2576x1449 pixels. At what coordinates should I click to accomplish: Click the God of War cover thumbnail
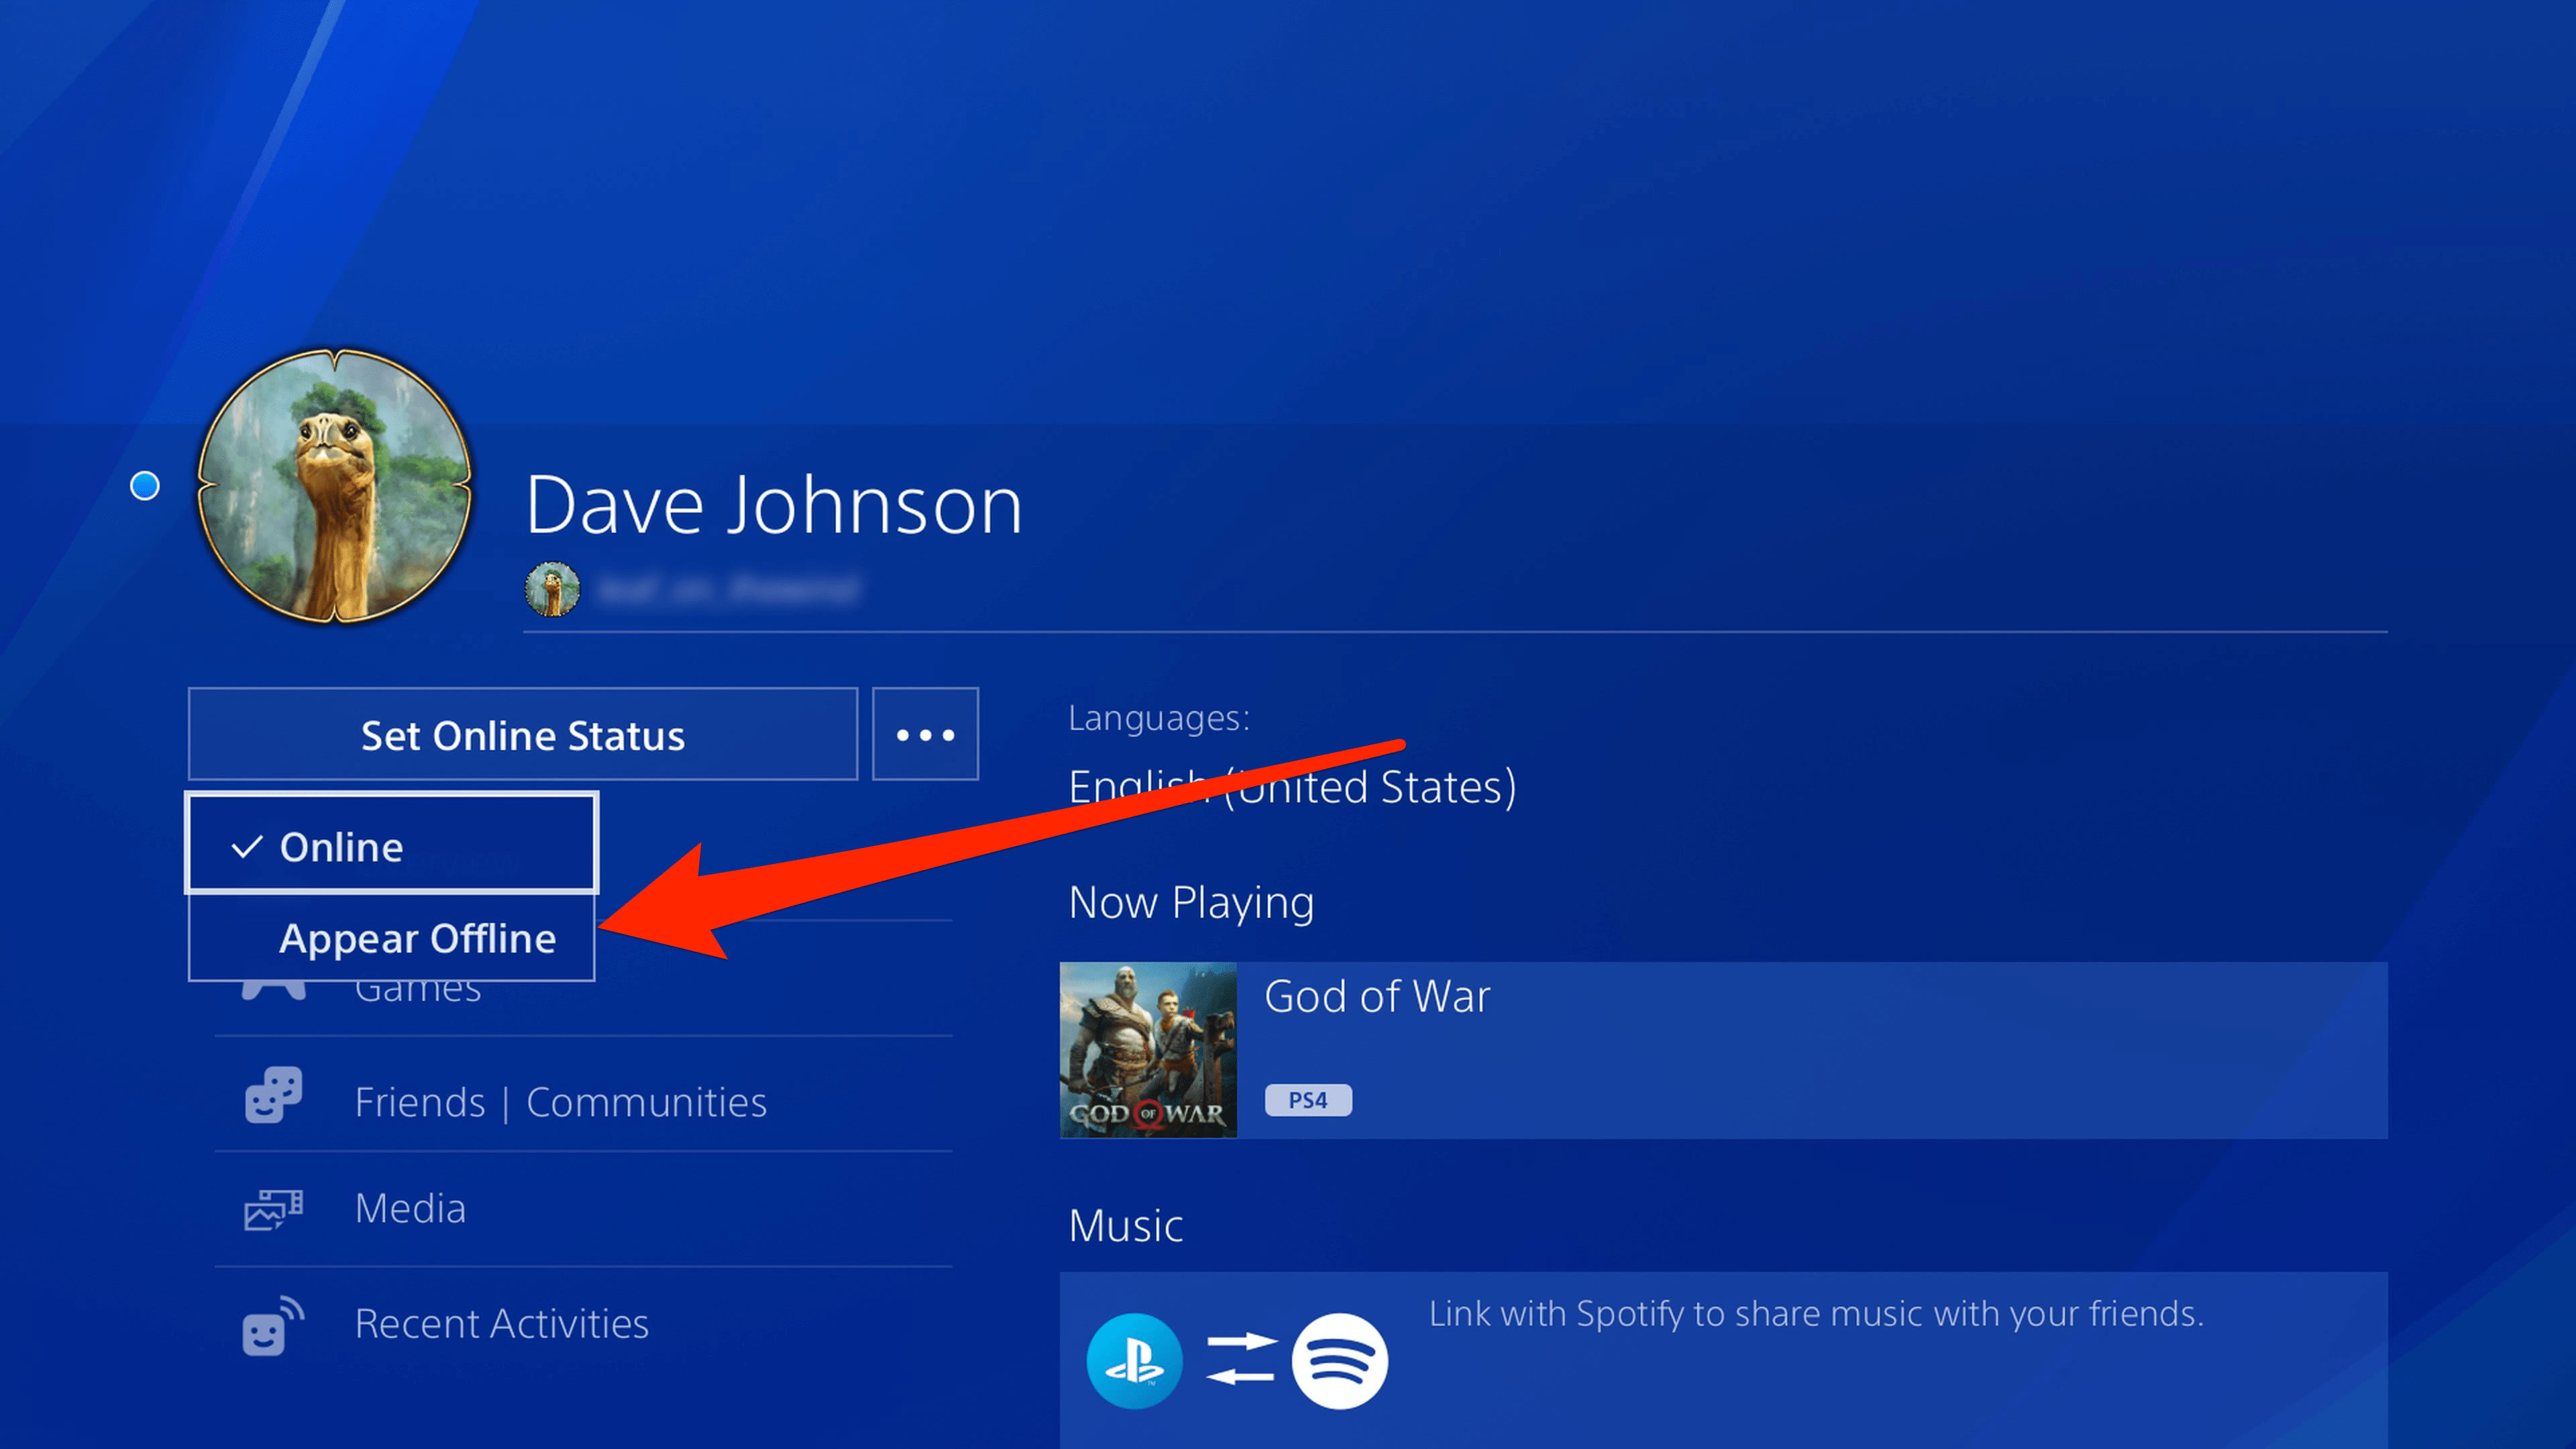coord(1148,1050)
